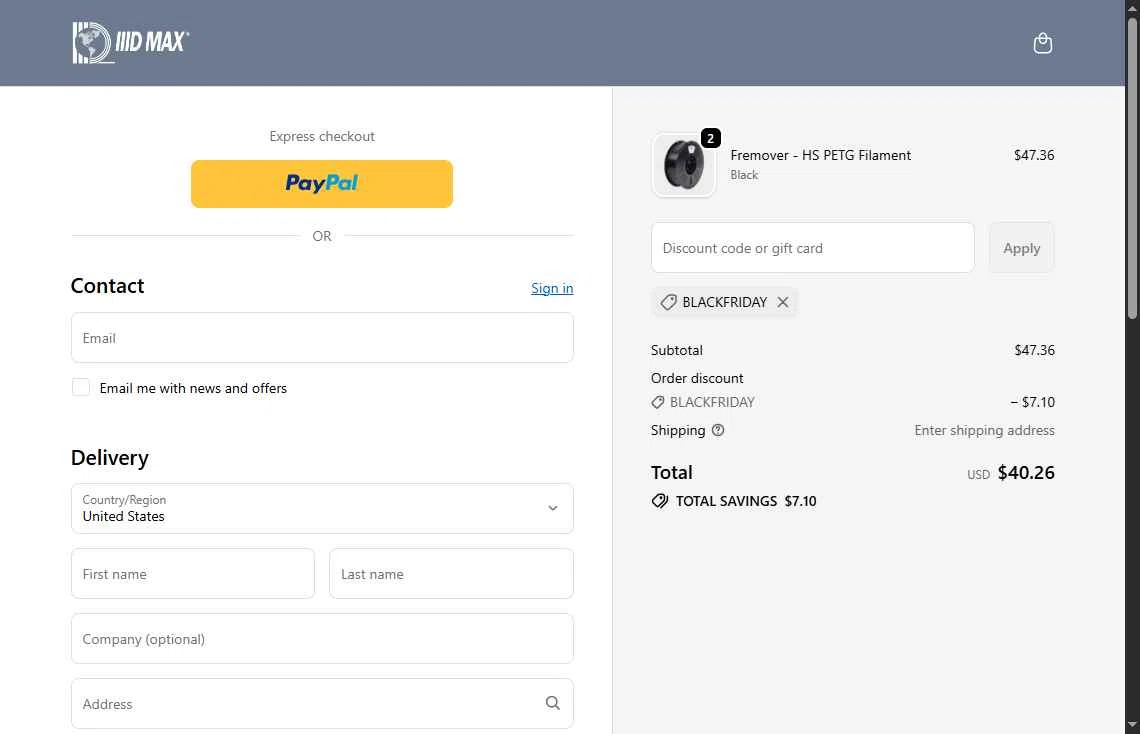The width and height of the screenshot is (1140, 734).
Task: Click the IIID MAX logo
Action: (x=131, y=42)
